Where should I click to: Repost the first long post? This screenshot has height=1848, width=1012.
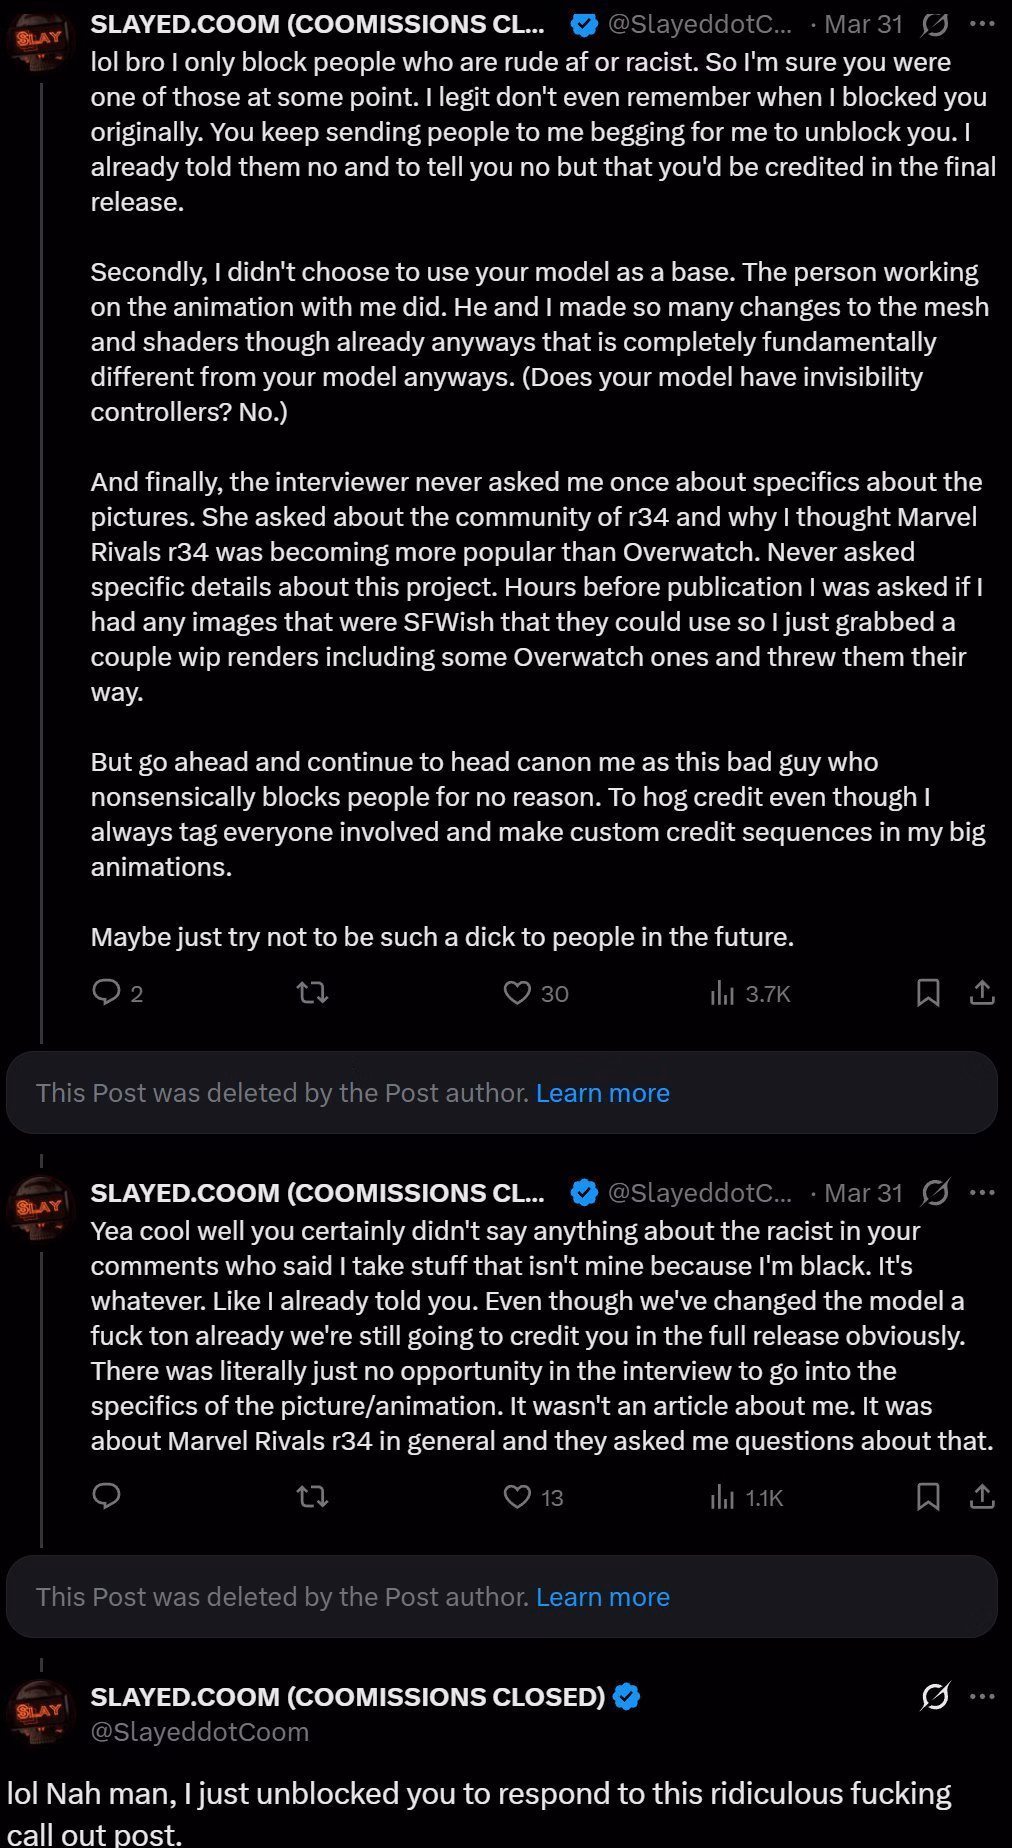click(x=314, y=992)
